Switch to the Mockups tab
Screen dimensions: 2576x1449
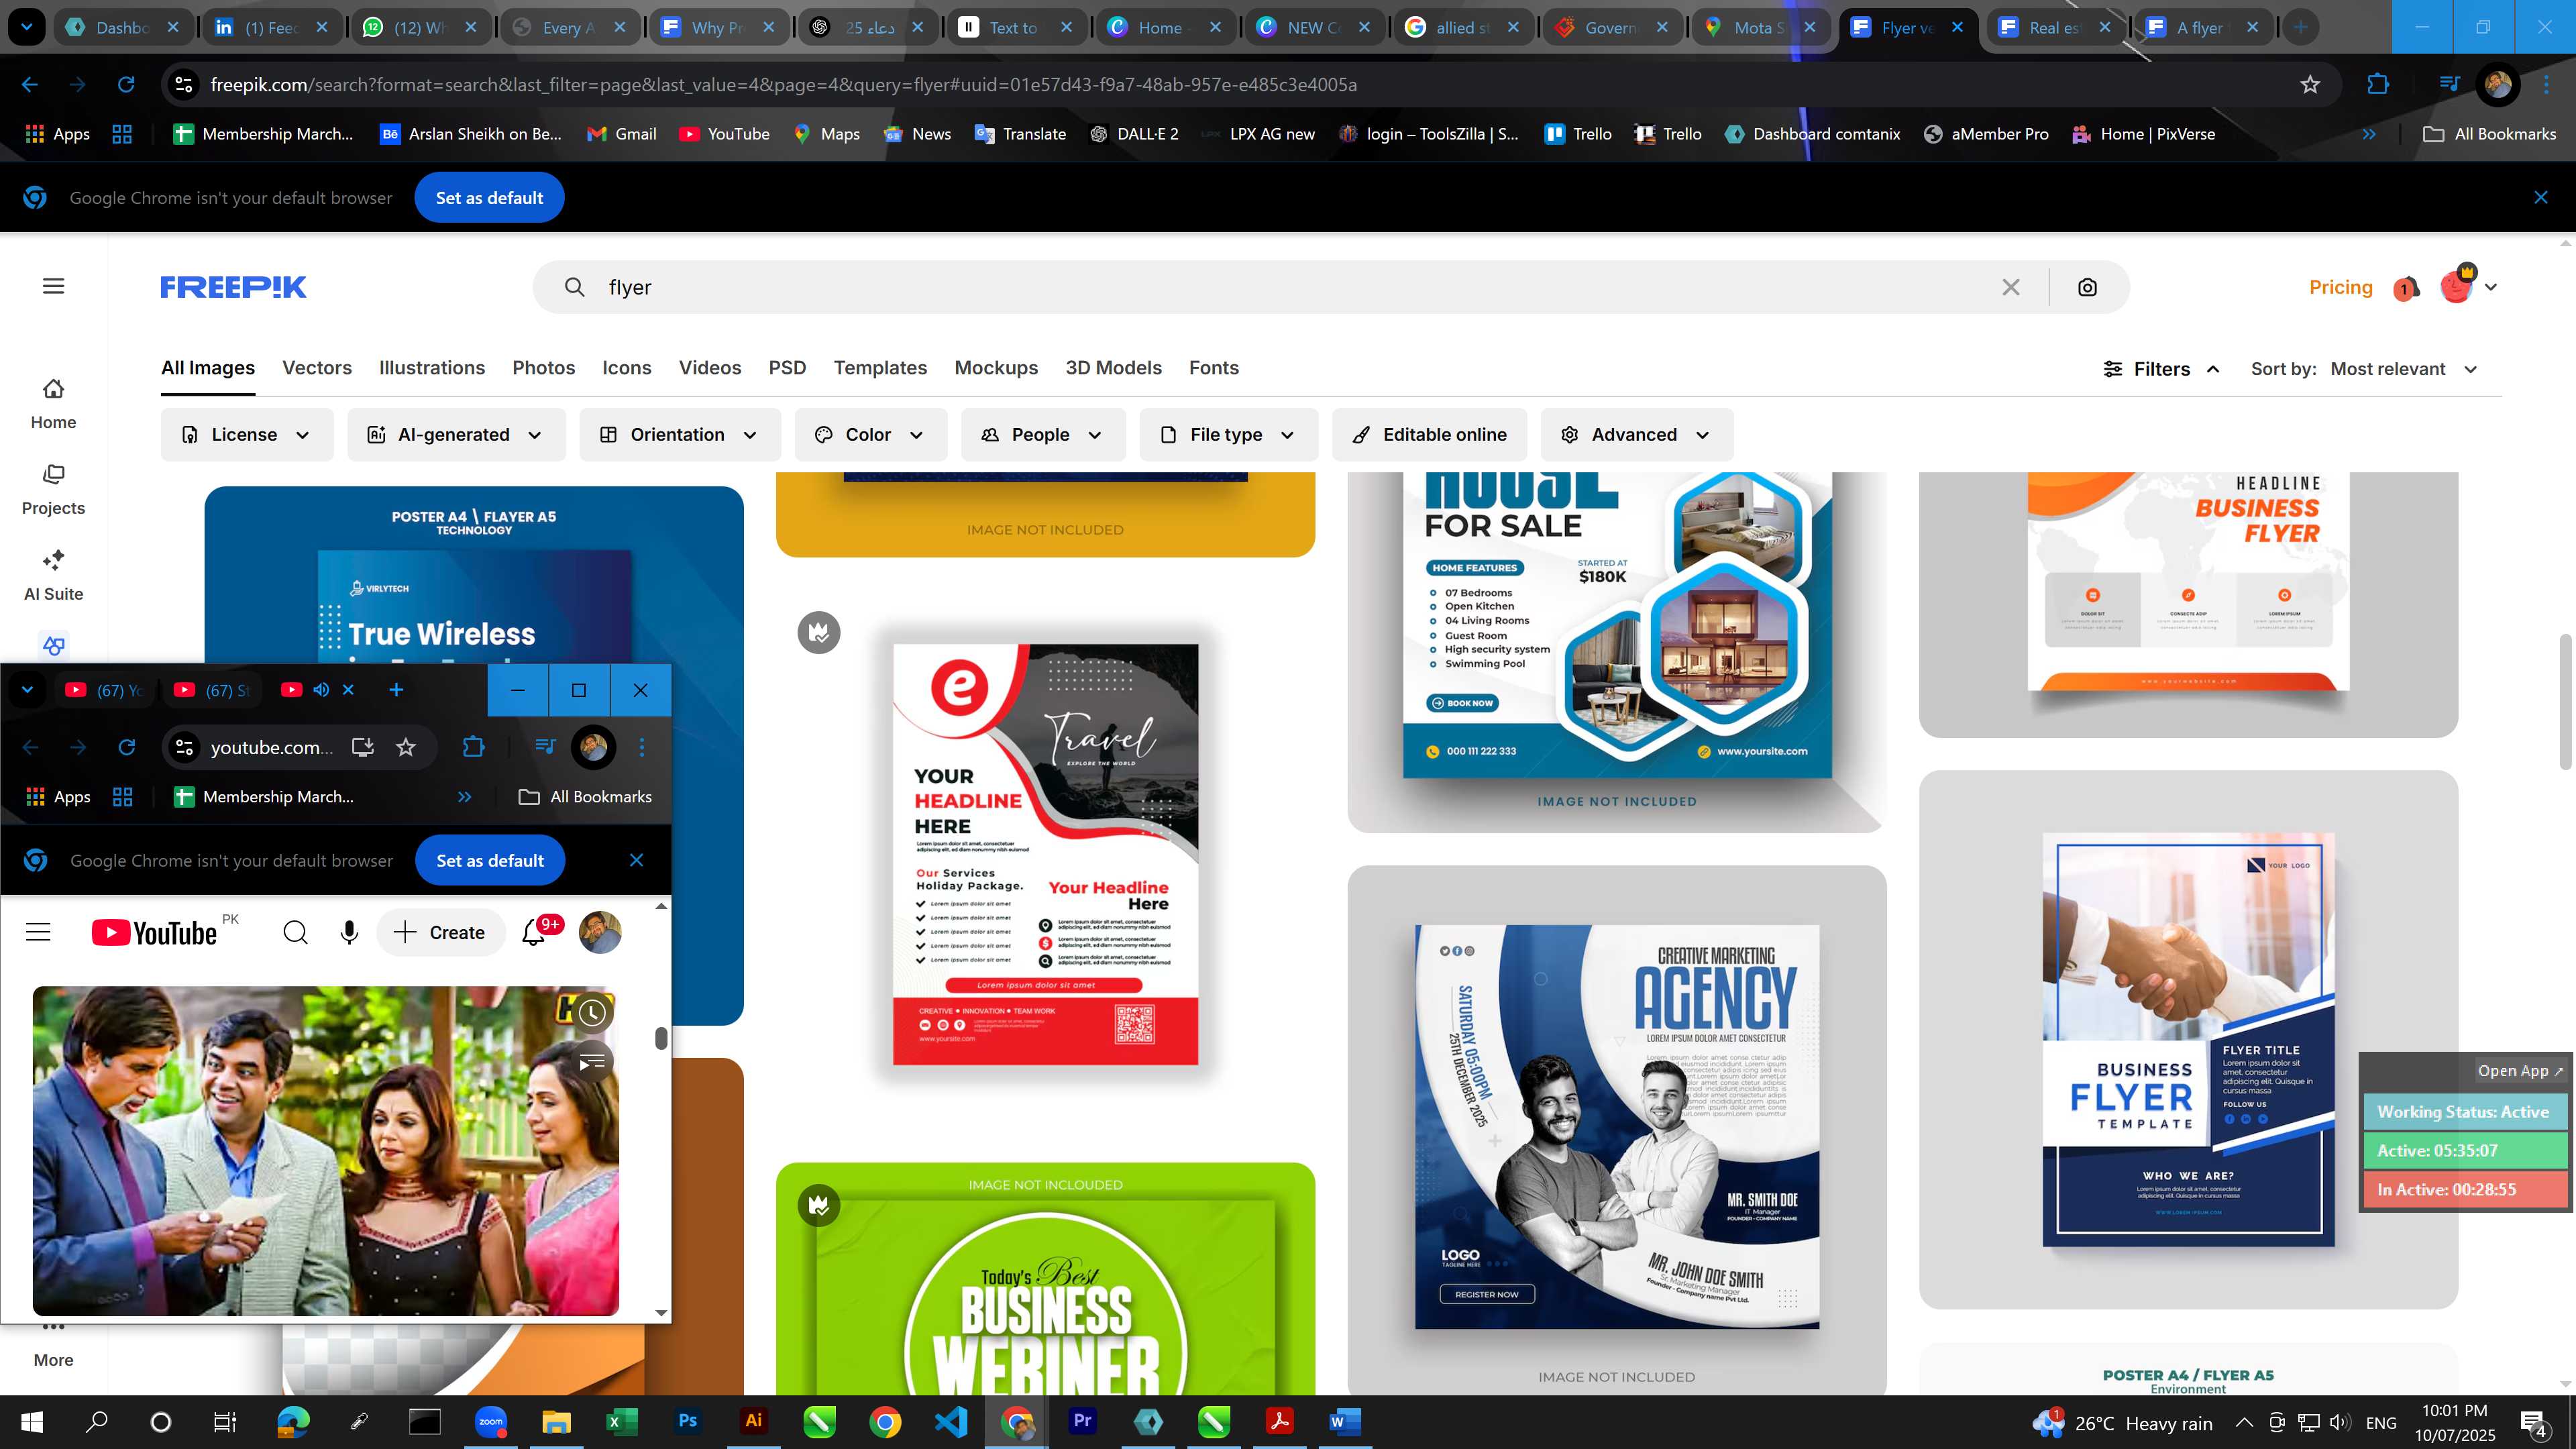[x=996, y=368]
